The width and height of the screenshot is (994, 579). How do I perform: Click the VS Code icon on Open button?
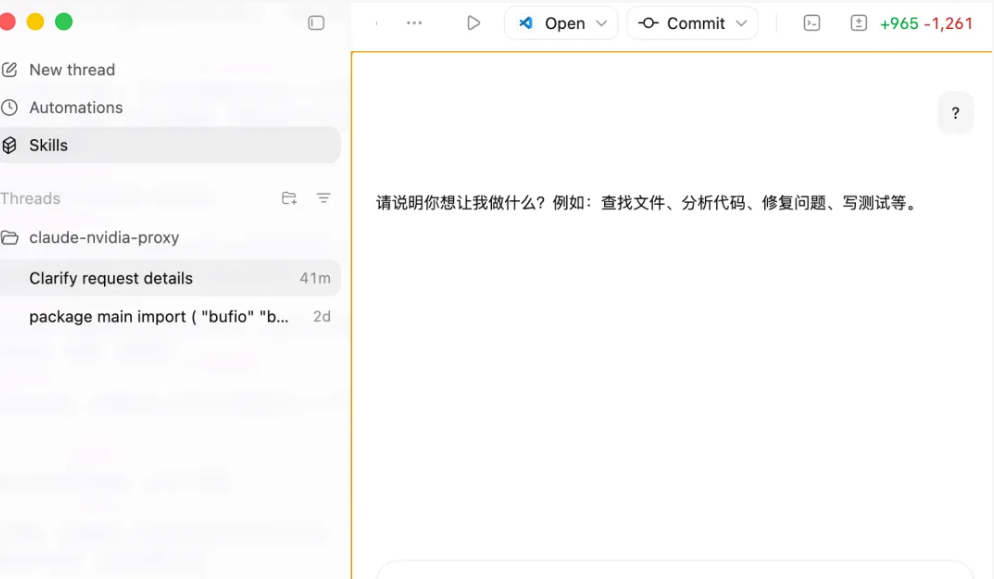click(x=524, y=22)
